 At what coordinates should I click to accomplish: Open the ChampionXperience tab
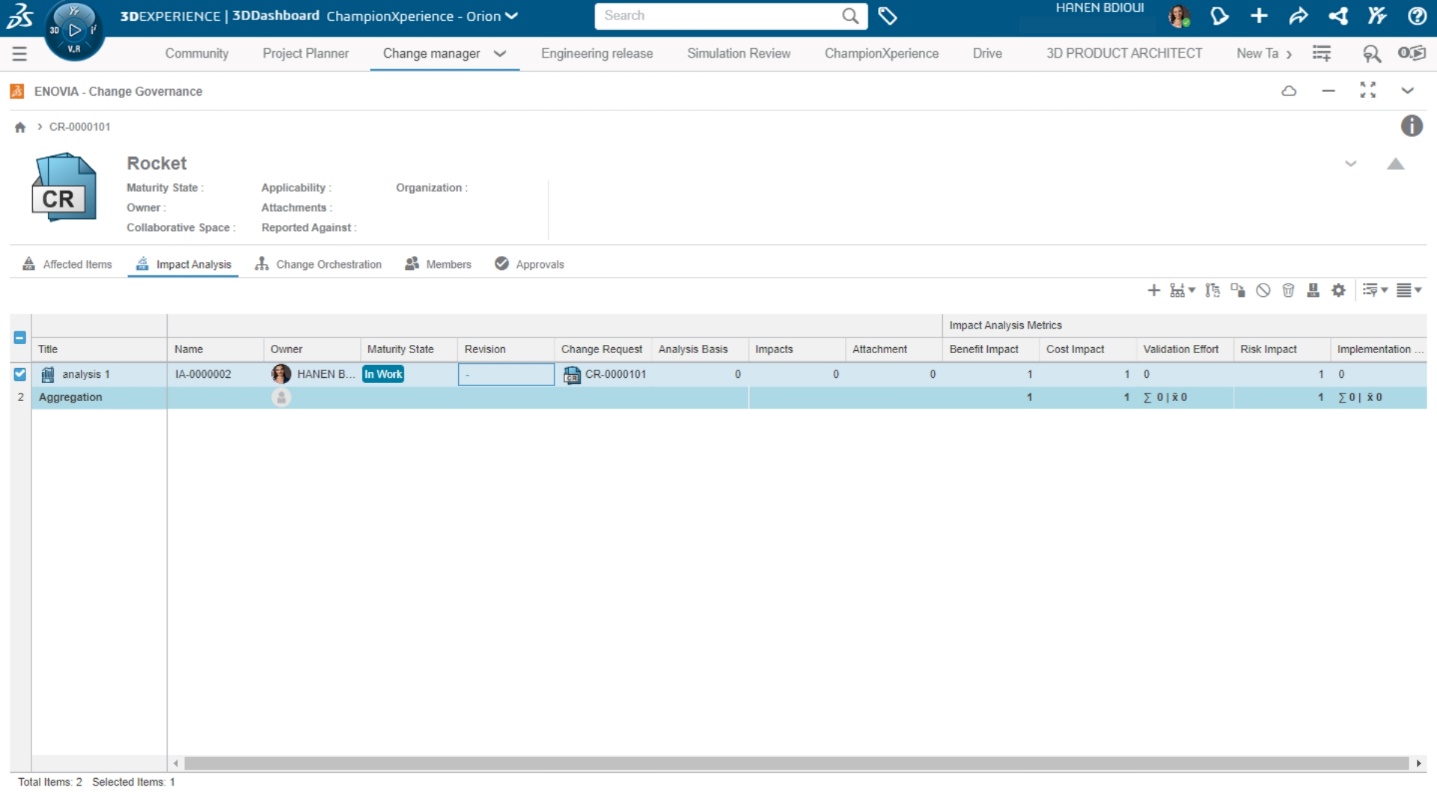(x=881, y=54)
